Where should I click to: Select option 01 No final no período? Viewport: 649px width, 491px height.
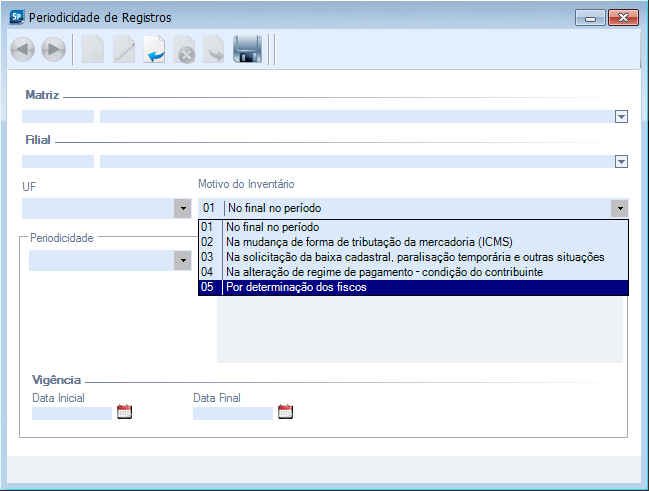(413, 227)
